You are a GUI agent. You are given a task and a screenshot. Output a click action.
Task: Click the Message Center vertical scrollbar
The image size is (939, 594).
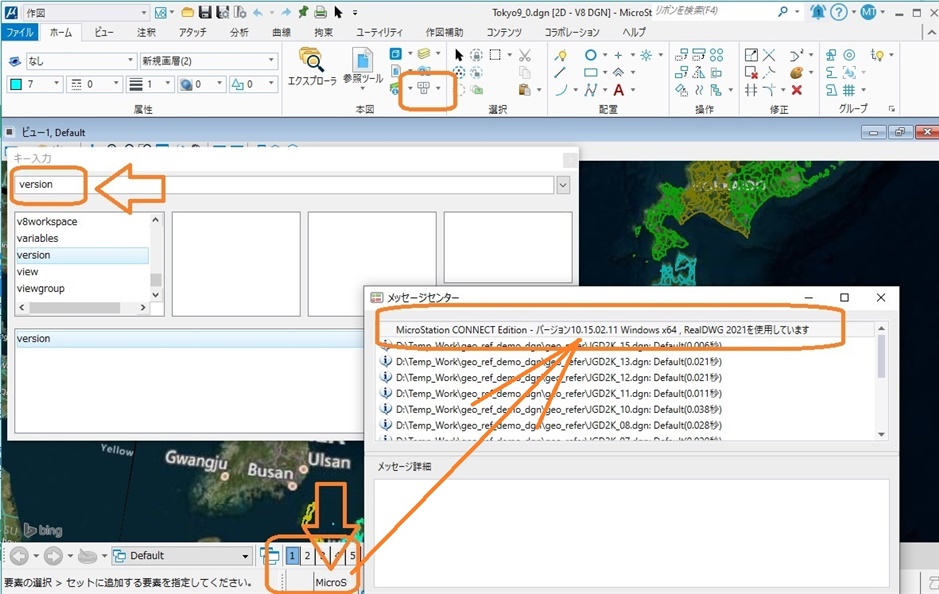click(x=881, y=381)
